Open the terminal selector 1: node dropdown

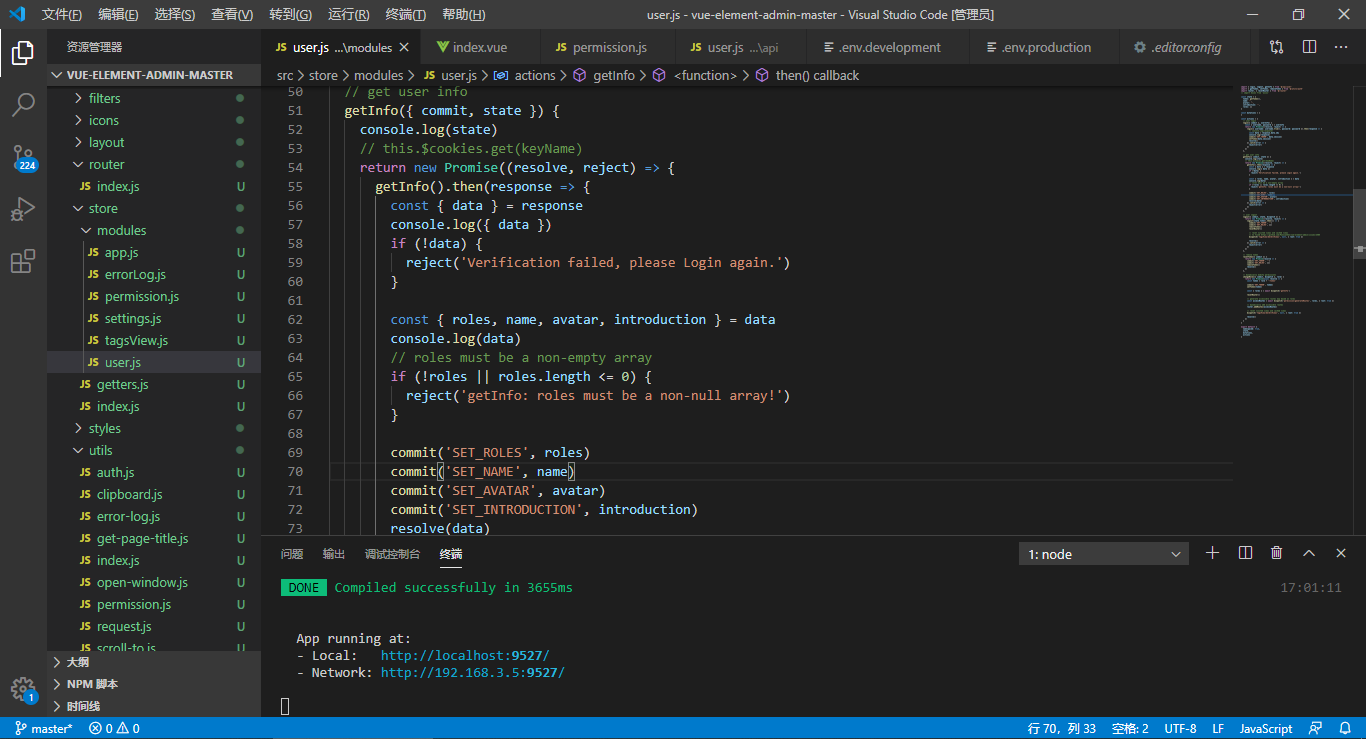point(1104,554)
